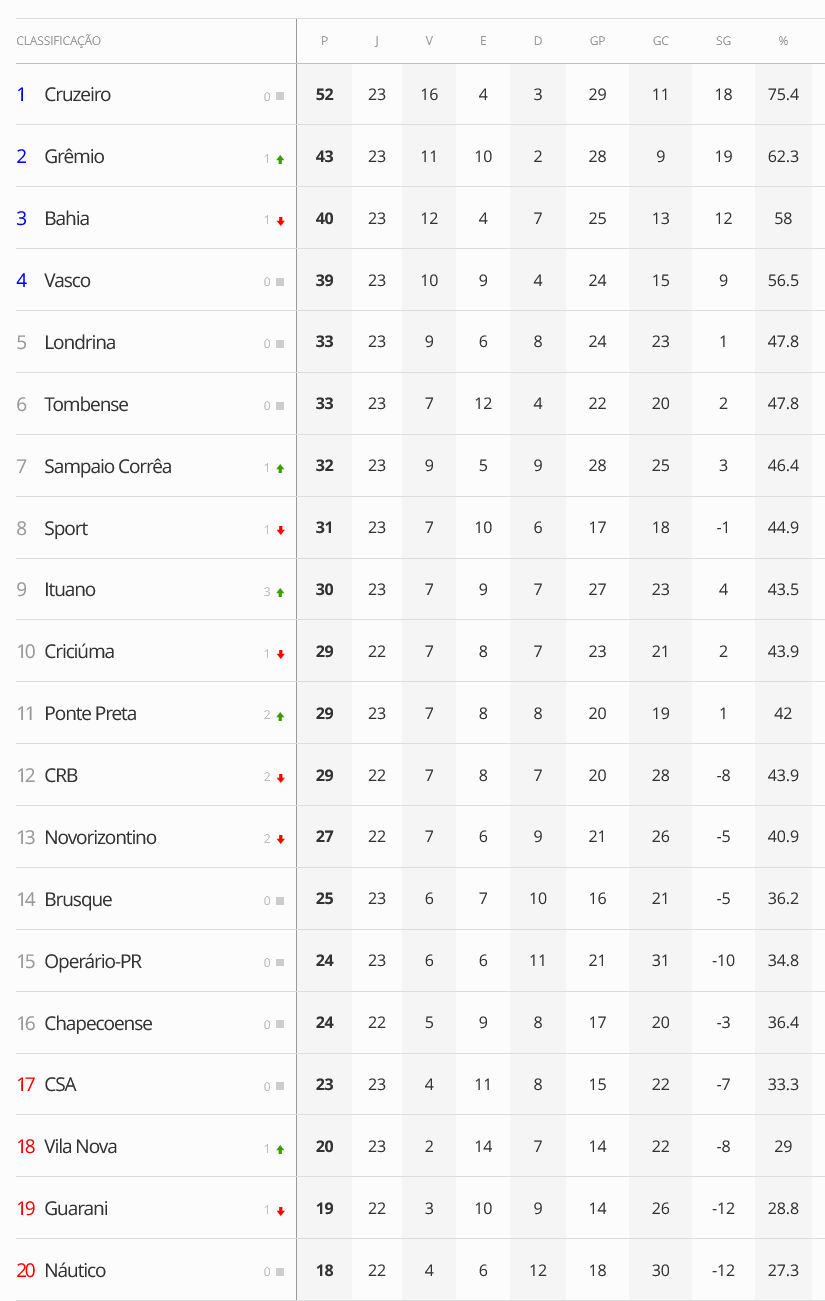Click the green up arrow beside Ituano
Screen dimensions: 825x1301
(x=280, y=592)
